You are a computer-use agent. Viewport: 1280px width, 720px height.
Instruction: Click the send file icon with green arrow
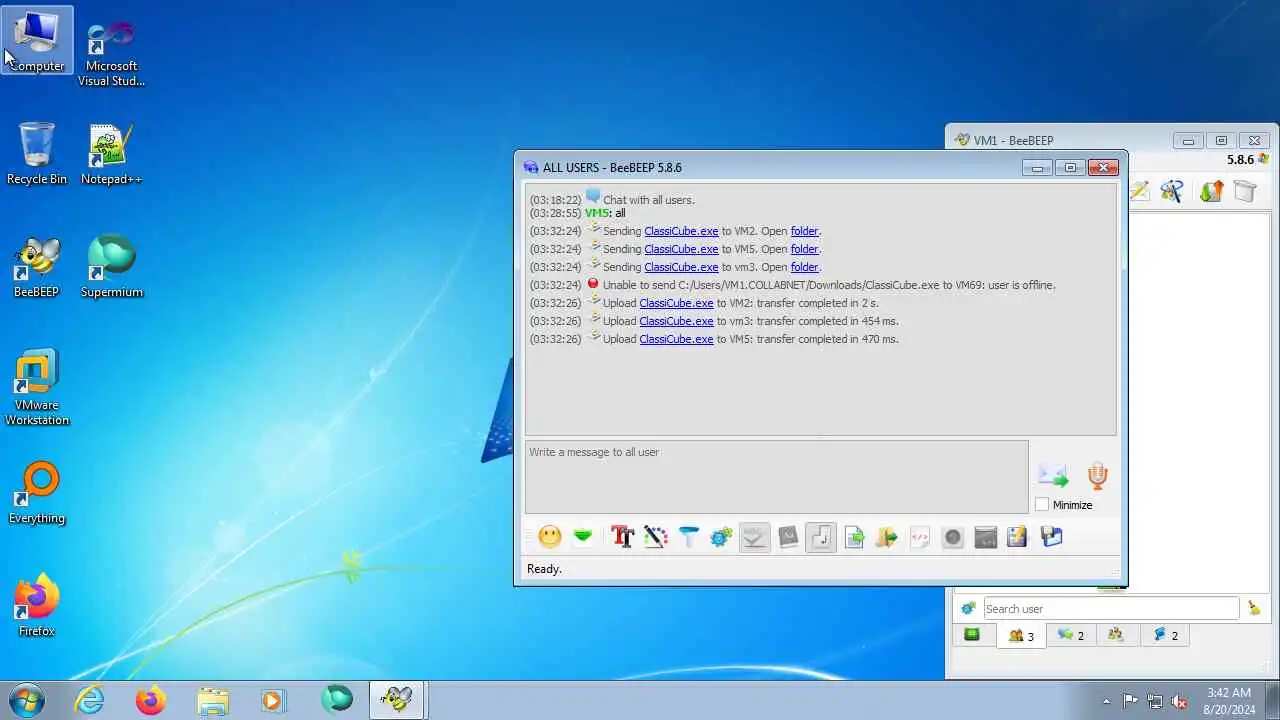click(x=854, y=537)
